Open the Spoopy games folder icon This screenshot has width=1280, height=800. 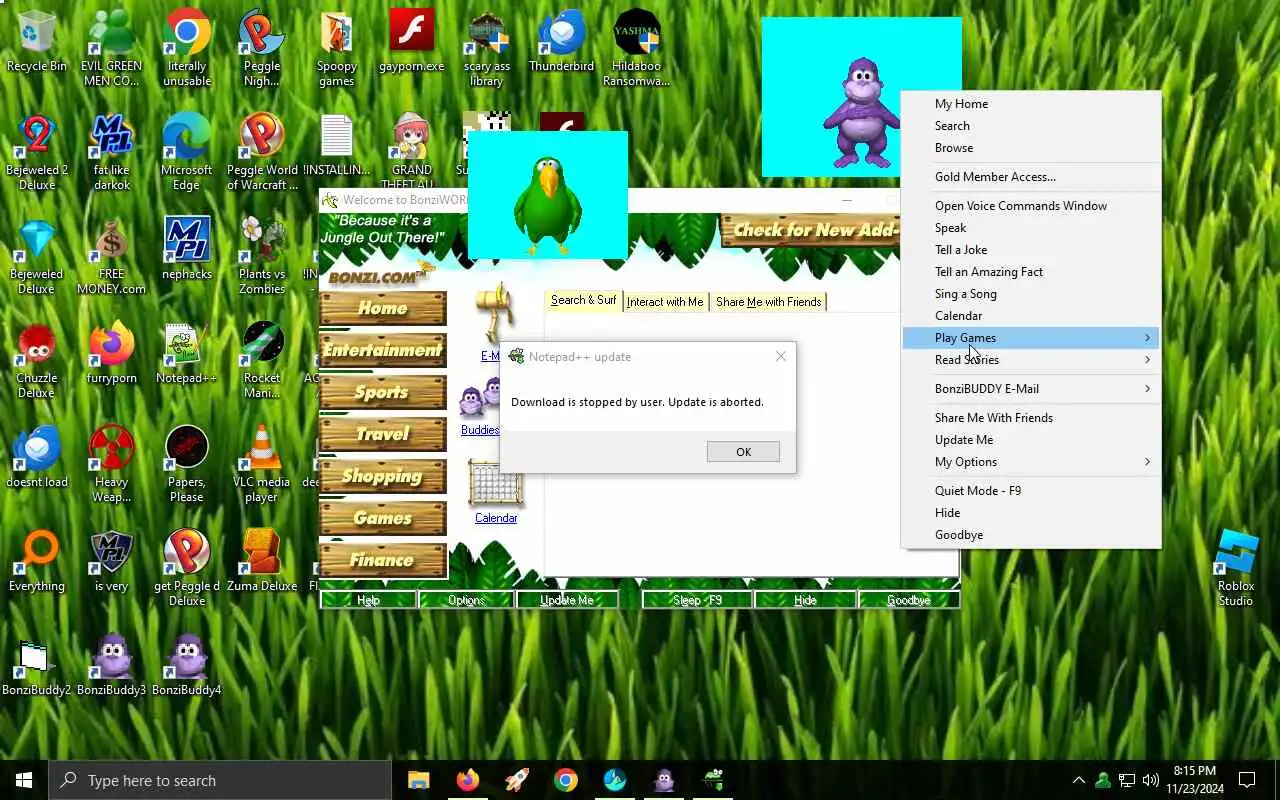coord(337,48)
